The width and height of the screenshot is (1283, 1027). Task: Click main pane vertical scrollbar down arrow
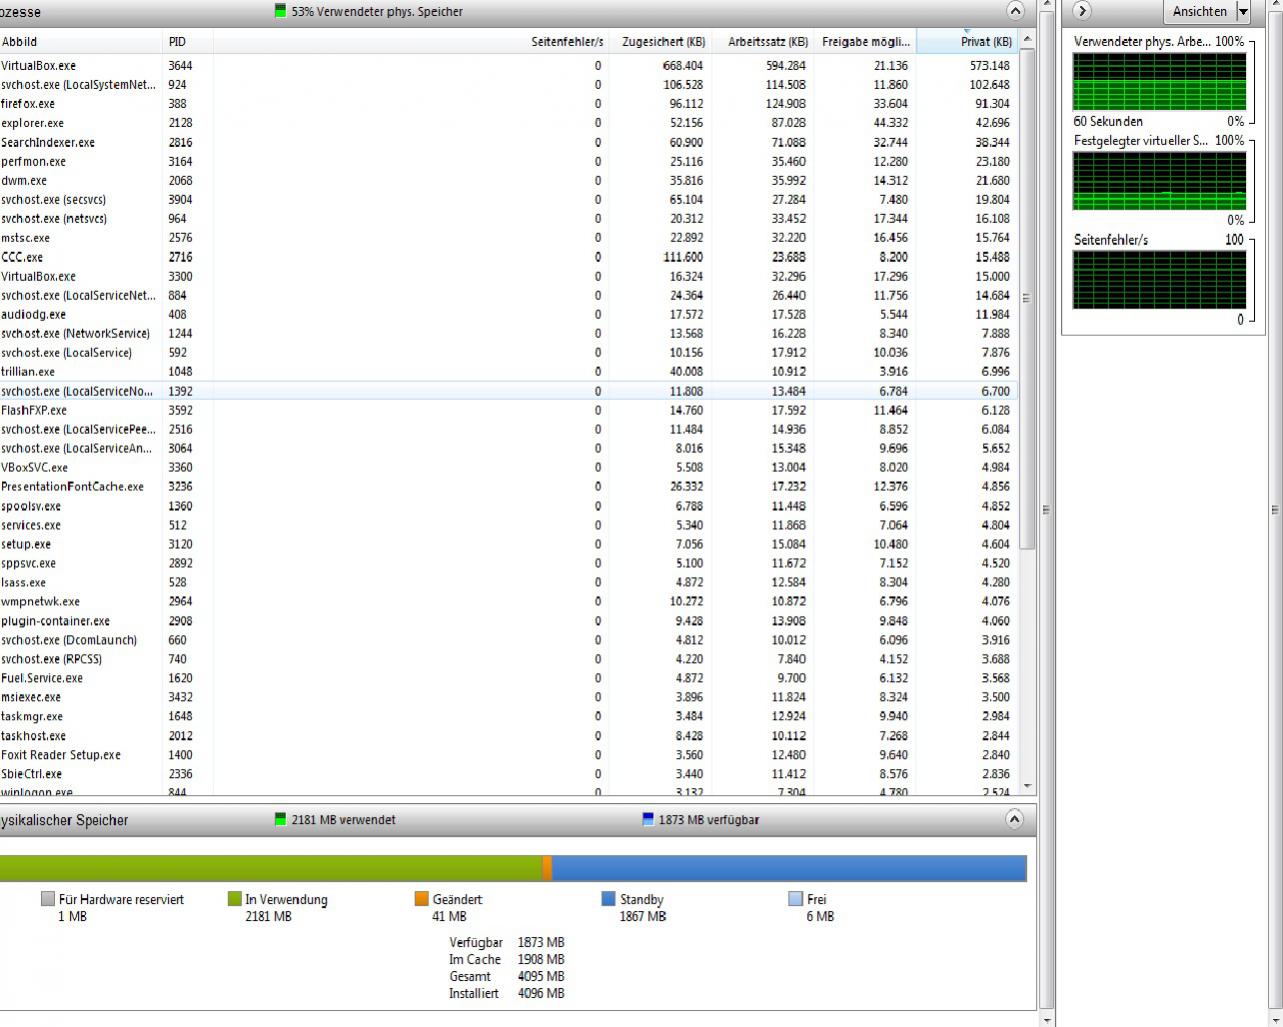click(x=1047, y=1019)
